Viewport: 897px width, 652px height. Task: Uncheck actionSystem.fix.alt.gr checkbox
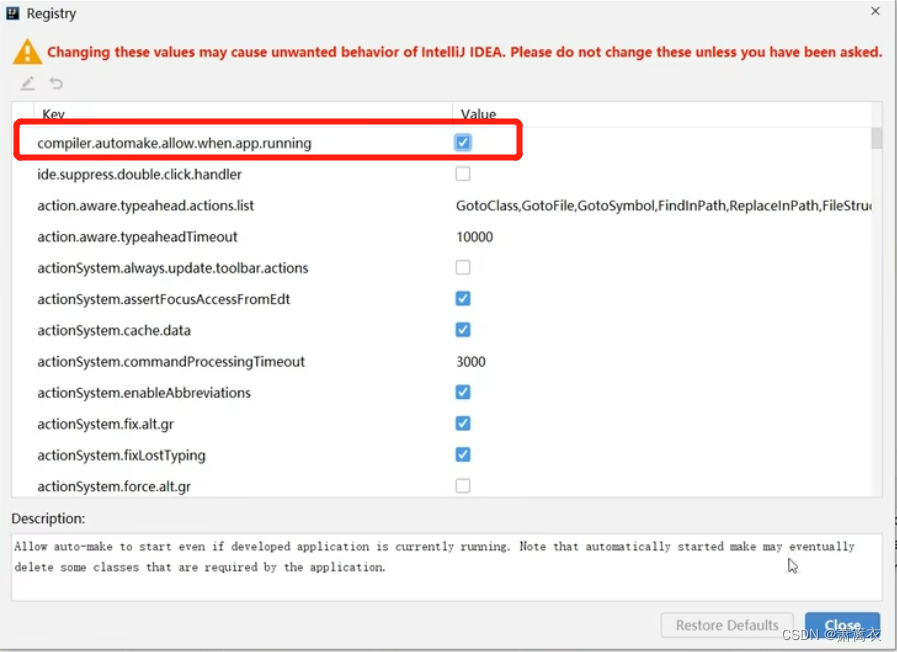(x=463, y=424)
